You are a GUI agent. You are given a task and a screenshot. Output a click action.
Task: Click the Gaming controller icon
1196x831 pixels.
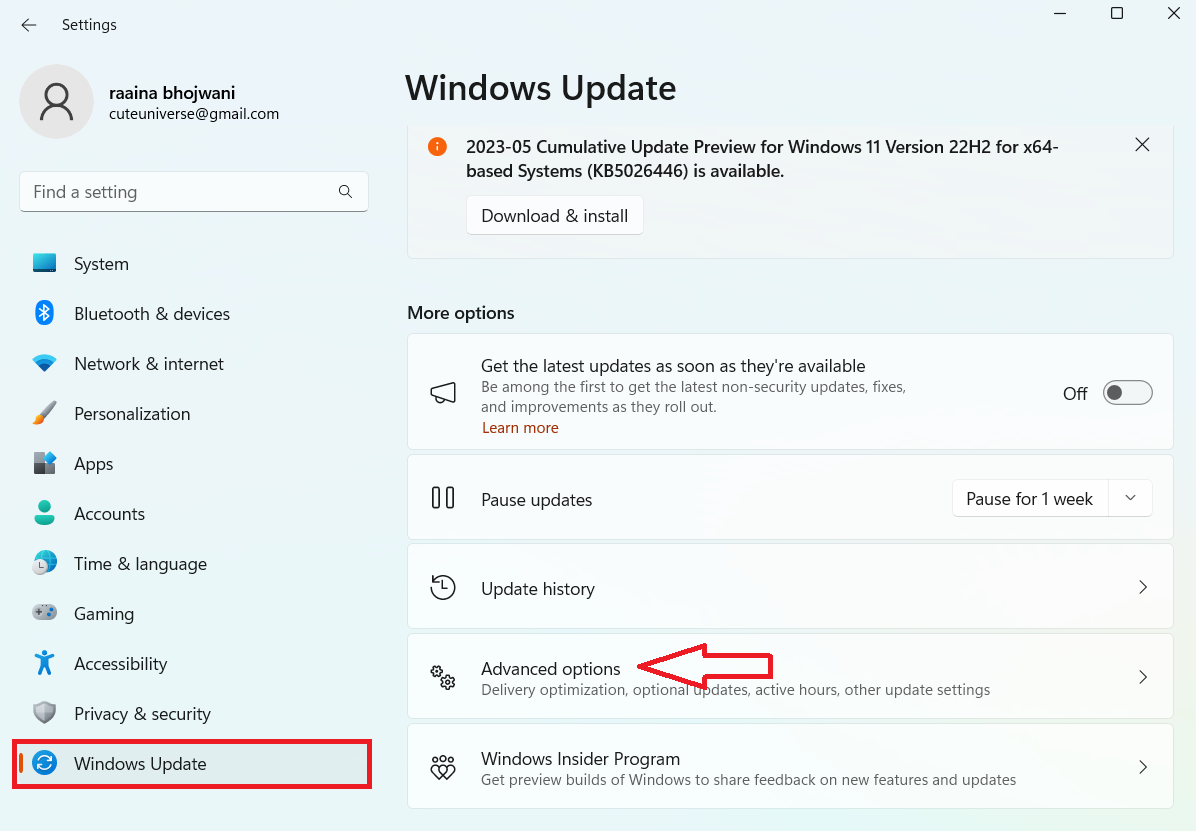(44, 613)
